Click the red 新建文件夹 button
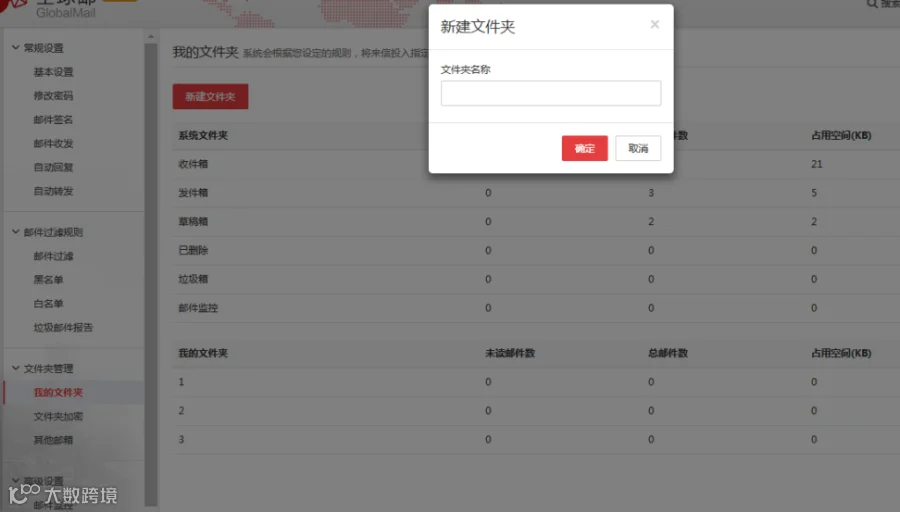900x512 pixels. click(x=210, y=96)
